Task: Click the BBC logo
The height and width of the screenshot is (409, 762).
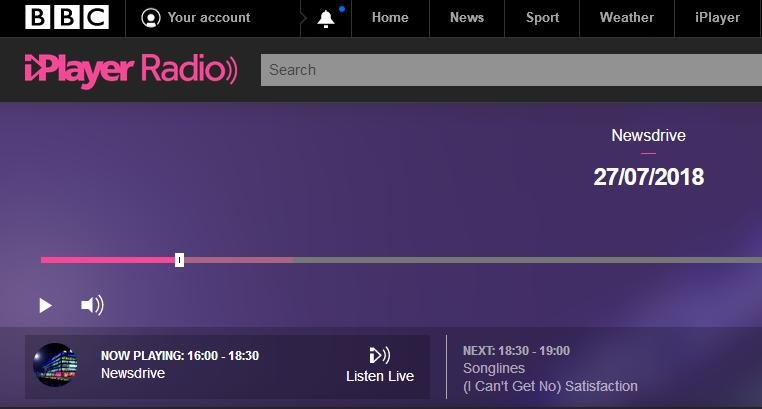Action: coord(67,17)
